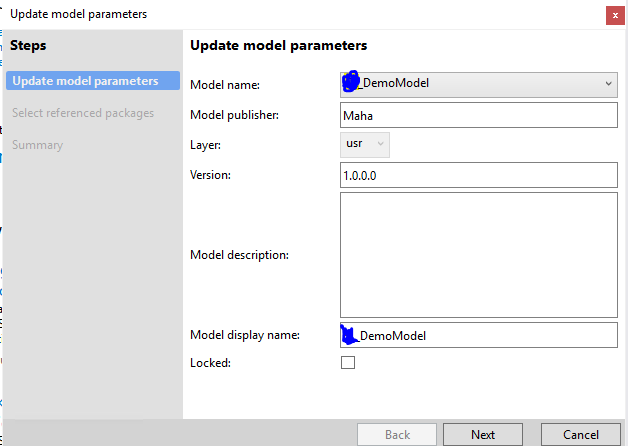Image resolution: width=628 pixels, height=446 pixels.
Task: Click the bold Update model parameters heading
Action: coord(278,45)
